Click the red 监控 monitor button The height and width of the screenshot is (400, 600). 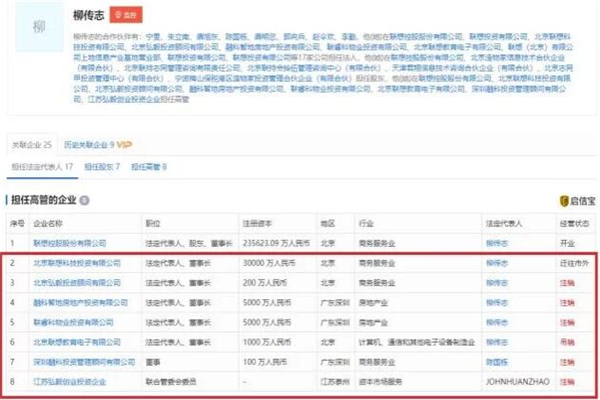(126, 15)
